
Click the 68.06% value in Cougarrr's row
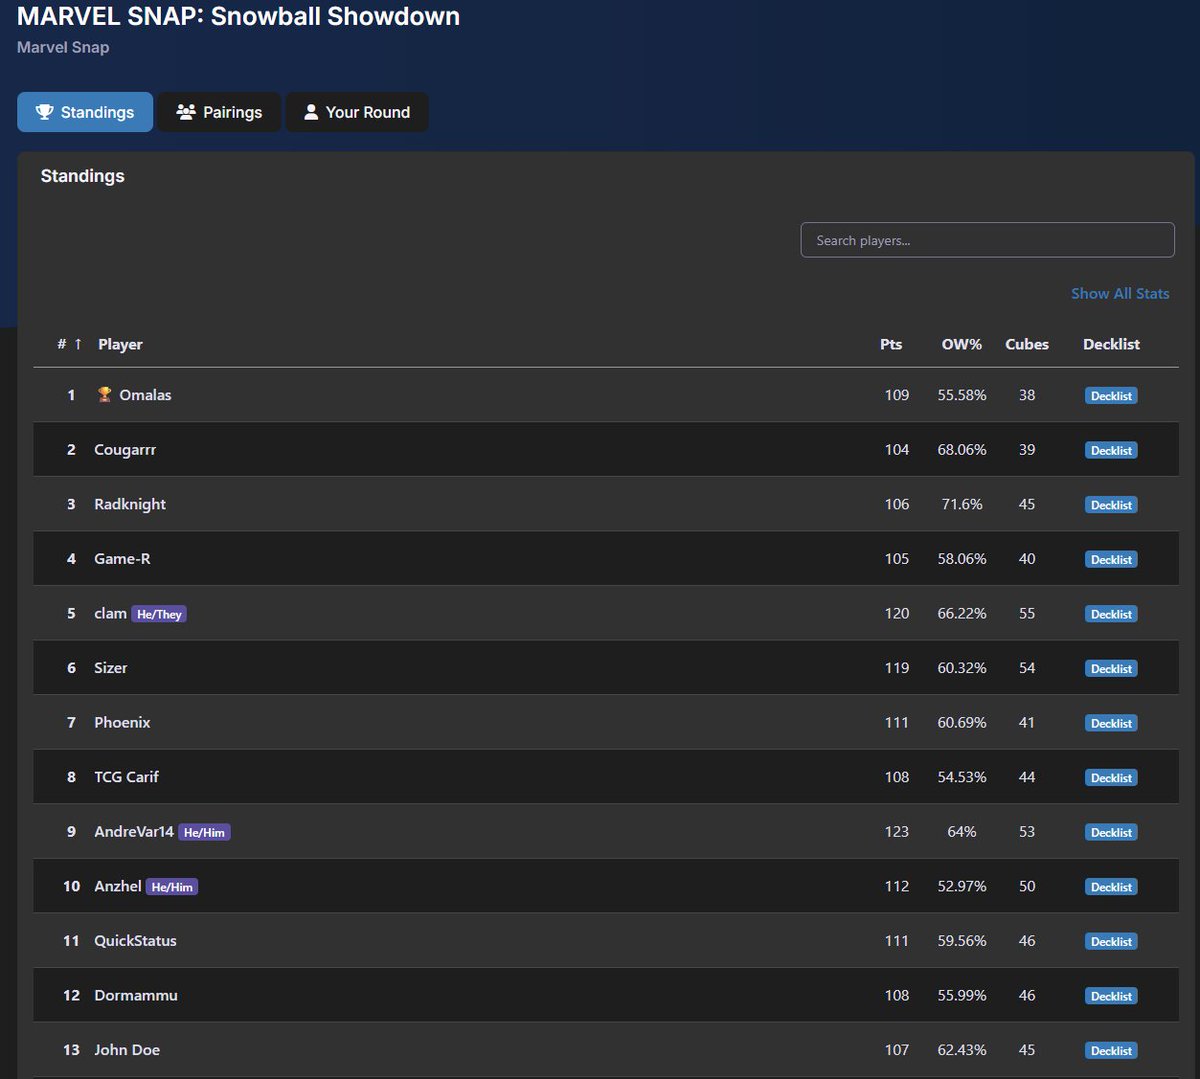(962, 450)
